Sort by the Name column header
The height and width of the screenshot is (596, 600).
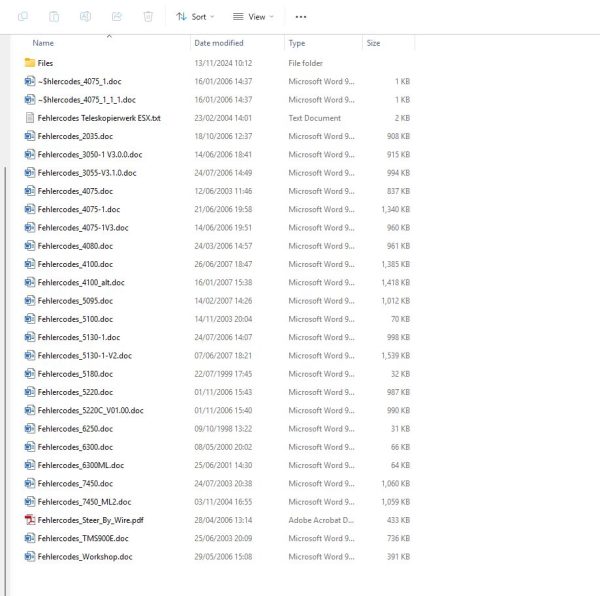tap(43, 43)
